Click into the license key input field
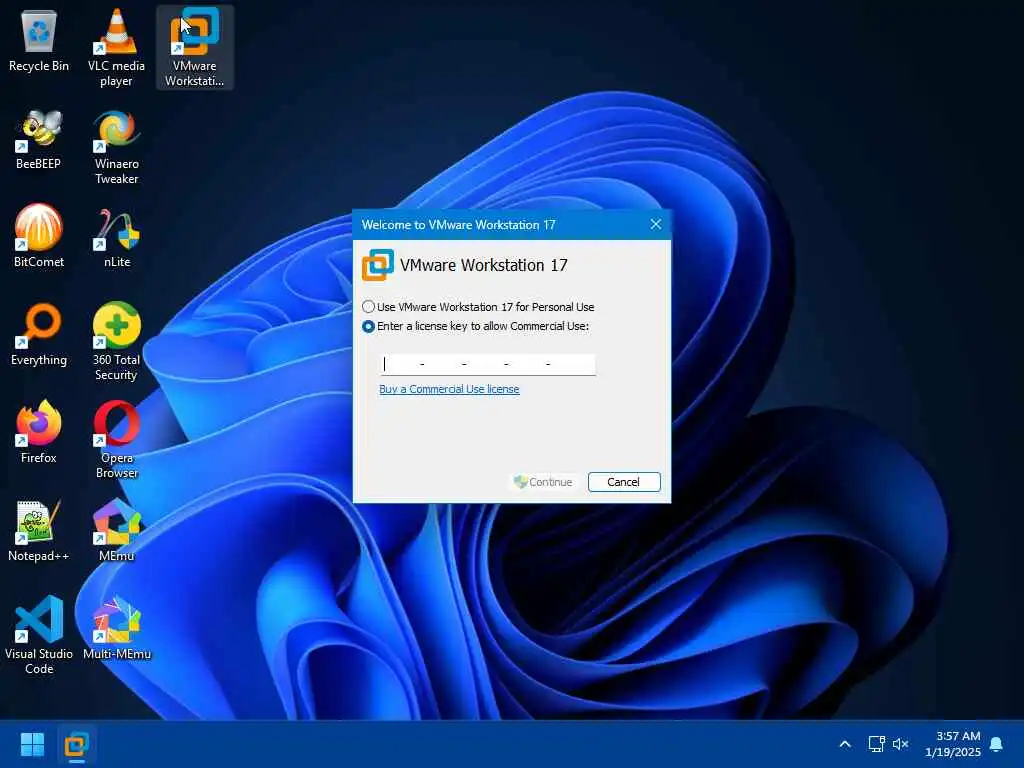 [487, 364]
